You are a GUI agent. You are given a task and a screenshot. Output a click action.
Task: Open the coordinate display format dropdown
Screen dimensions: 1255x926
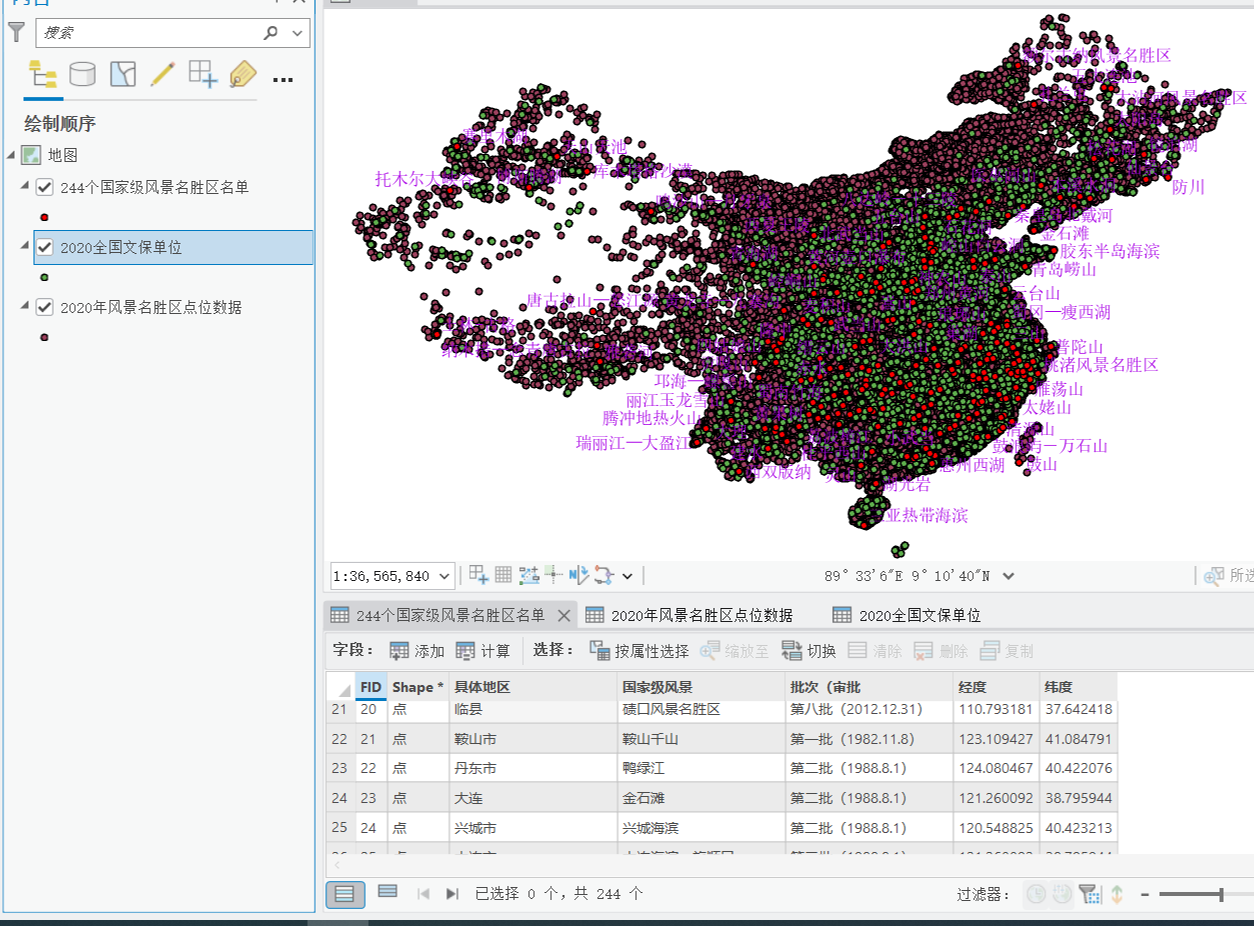1008,576
